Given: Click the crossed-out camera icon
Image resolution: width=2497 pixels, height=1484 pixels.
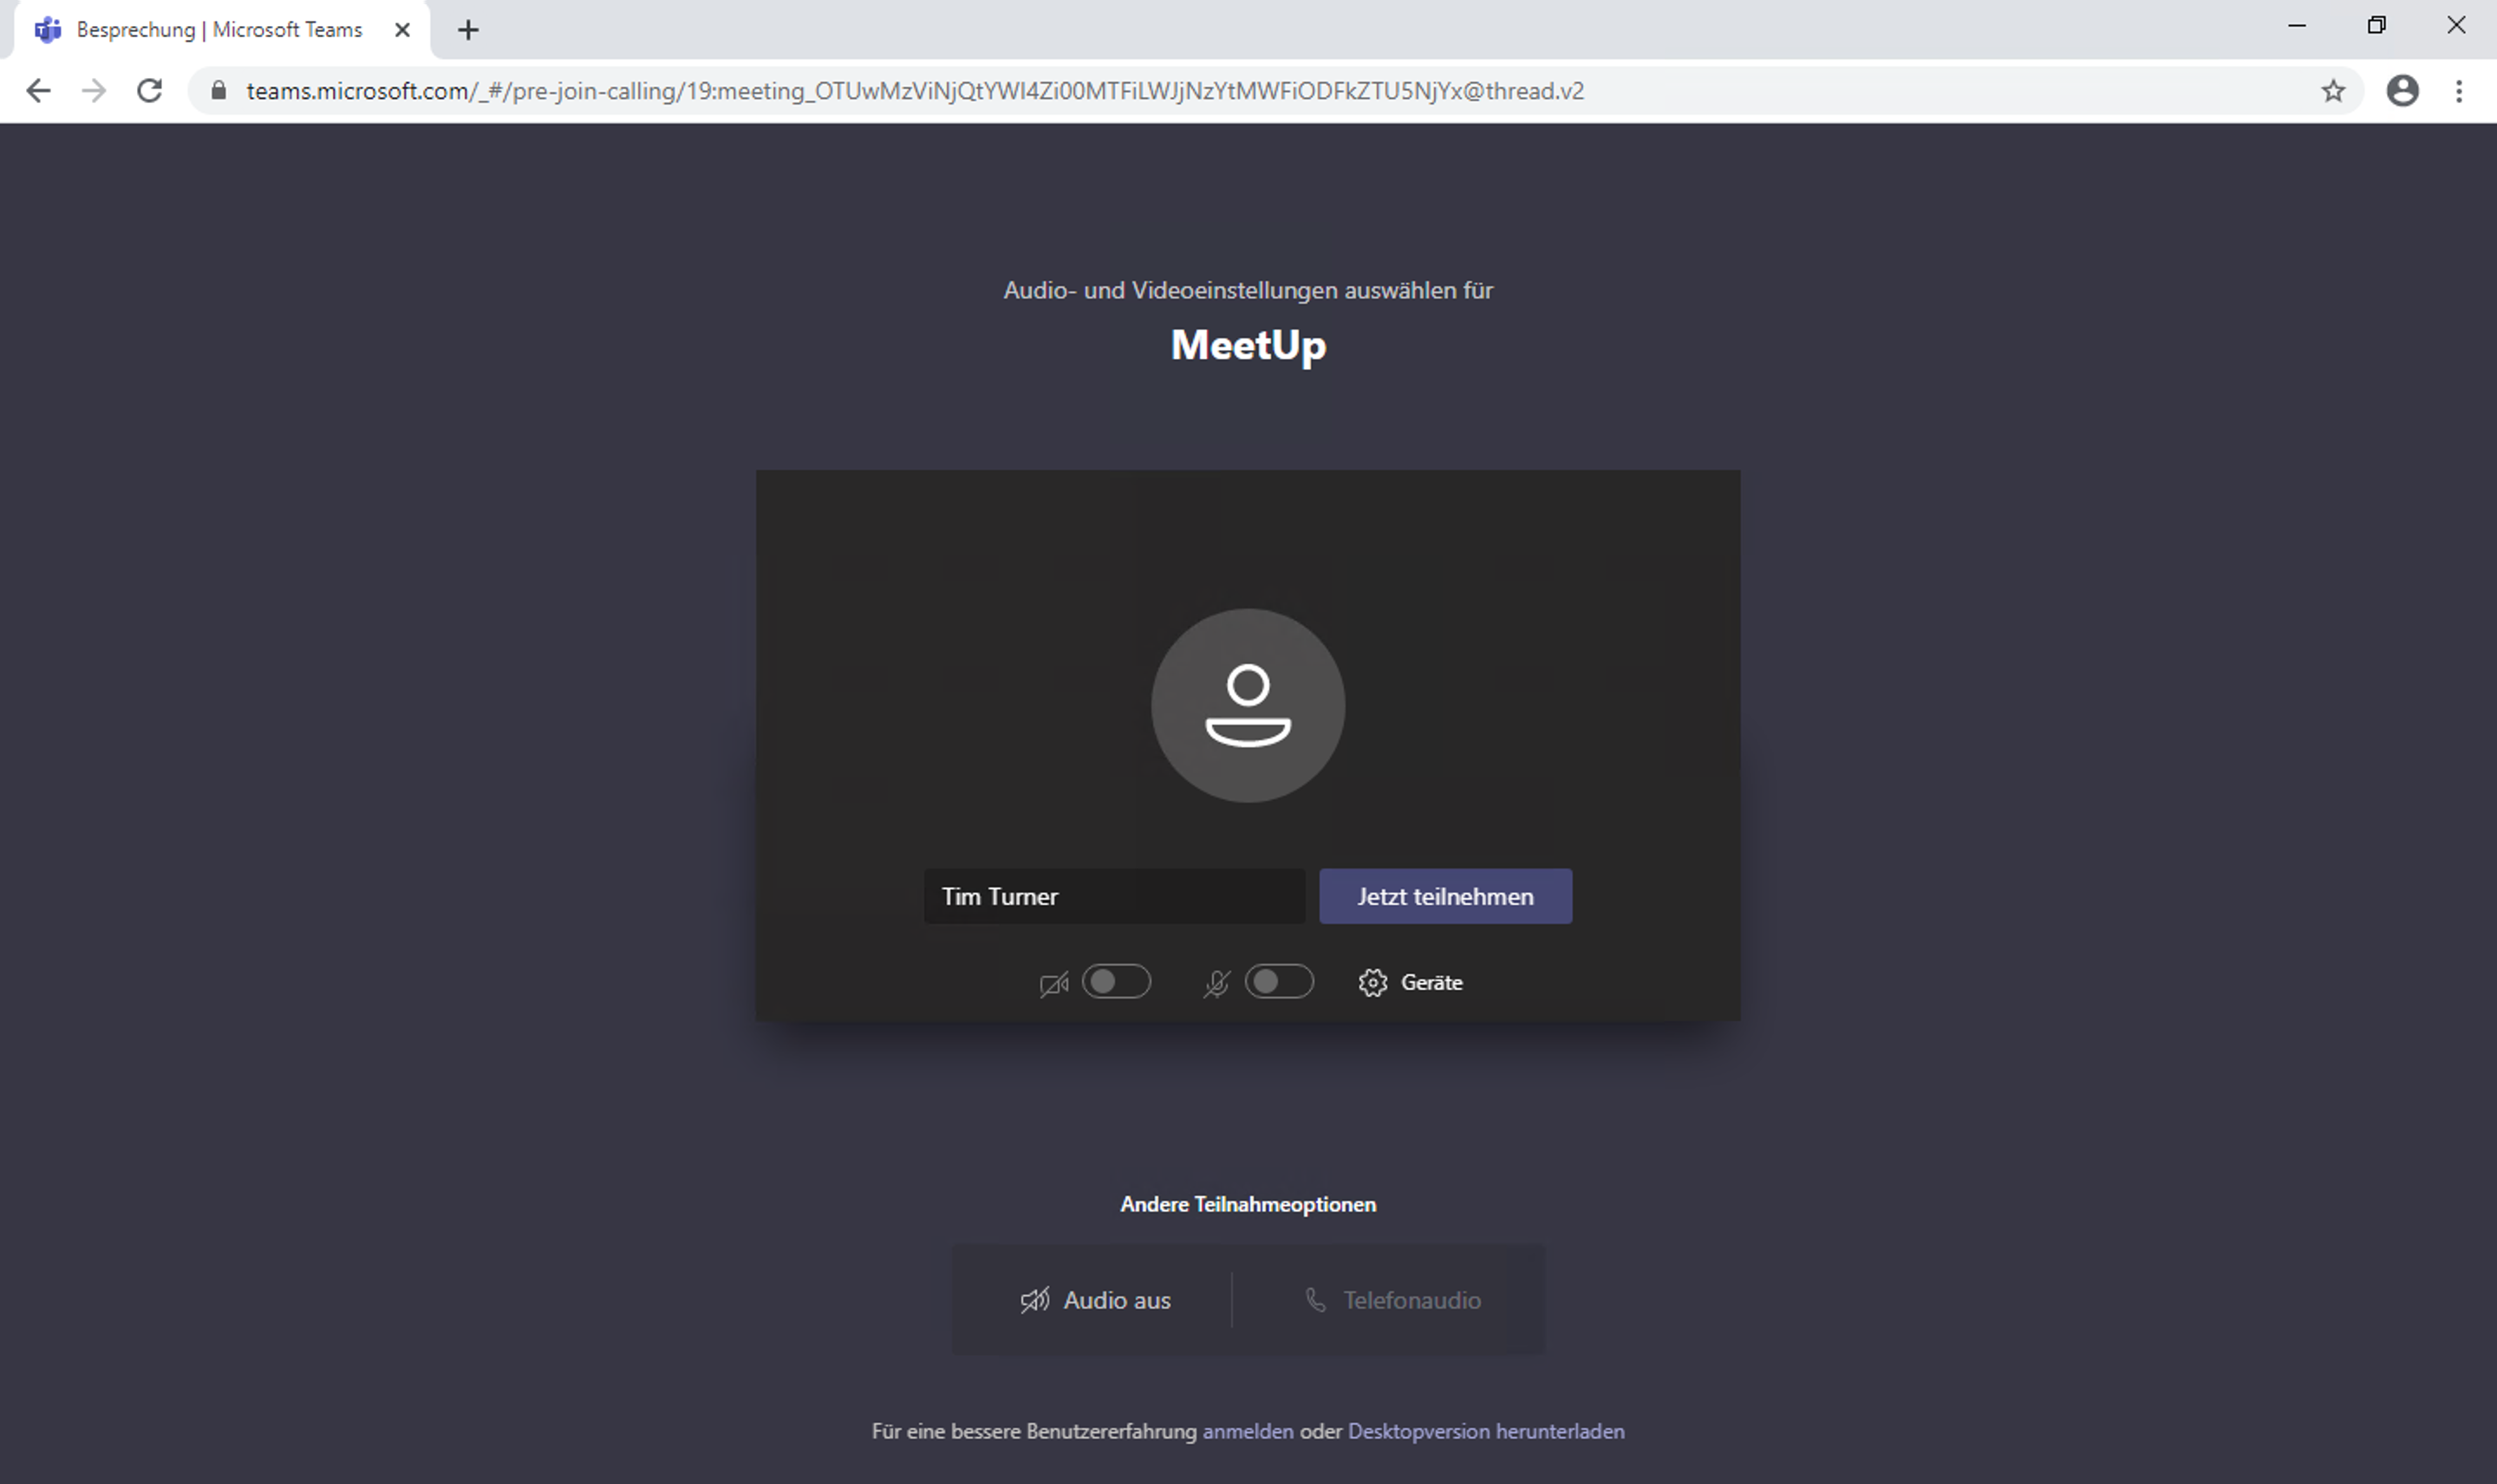Looking at the screenshot, I should pos(1054,984).
